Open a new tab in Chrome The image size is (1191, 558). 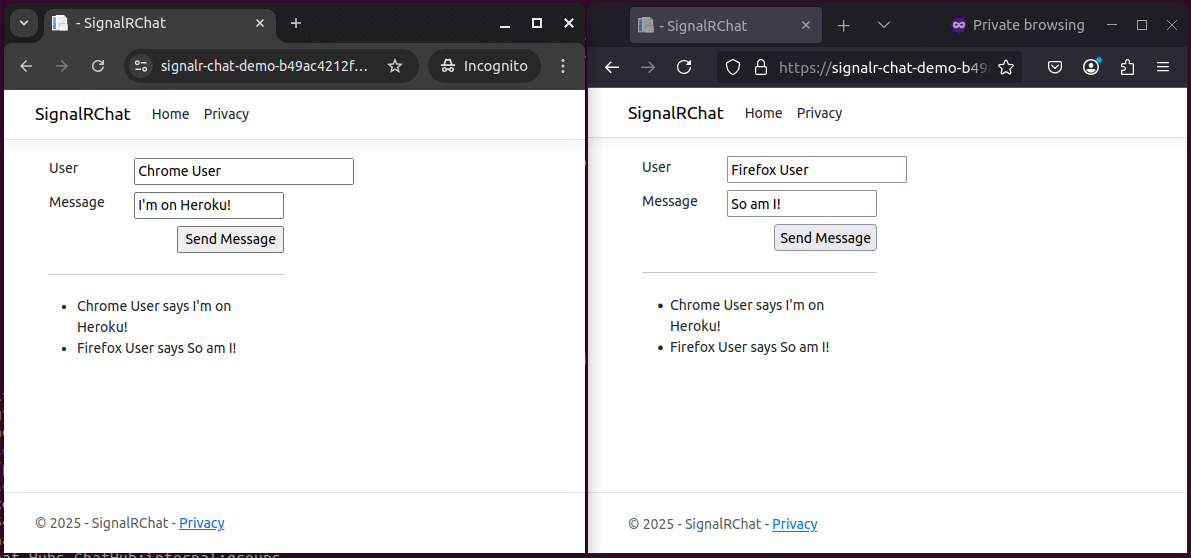point(296,23)
